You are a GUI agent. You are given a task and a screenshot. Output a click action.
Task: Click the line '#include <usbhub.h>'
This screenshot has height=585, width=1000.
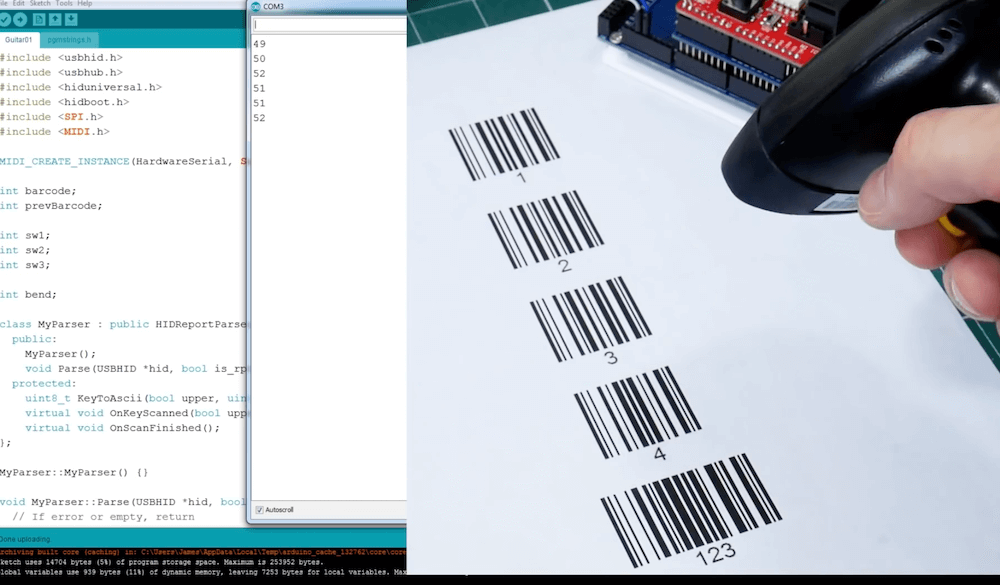click(61, 72)
